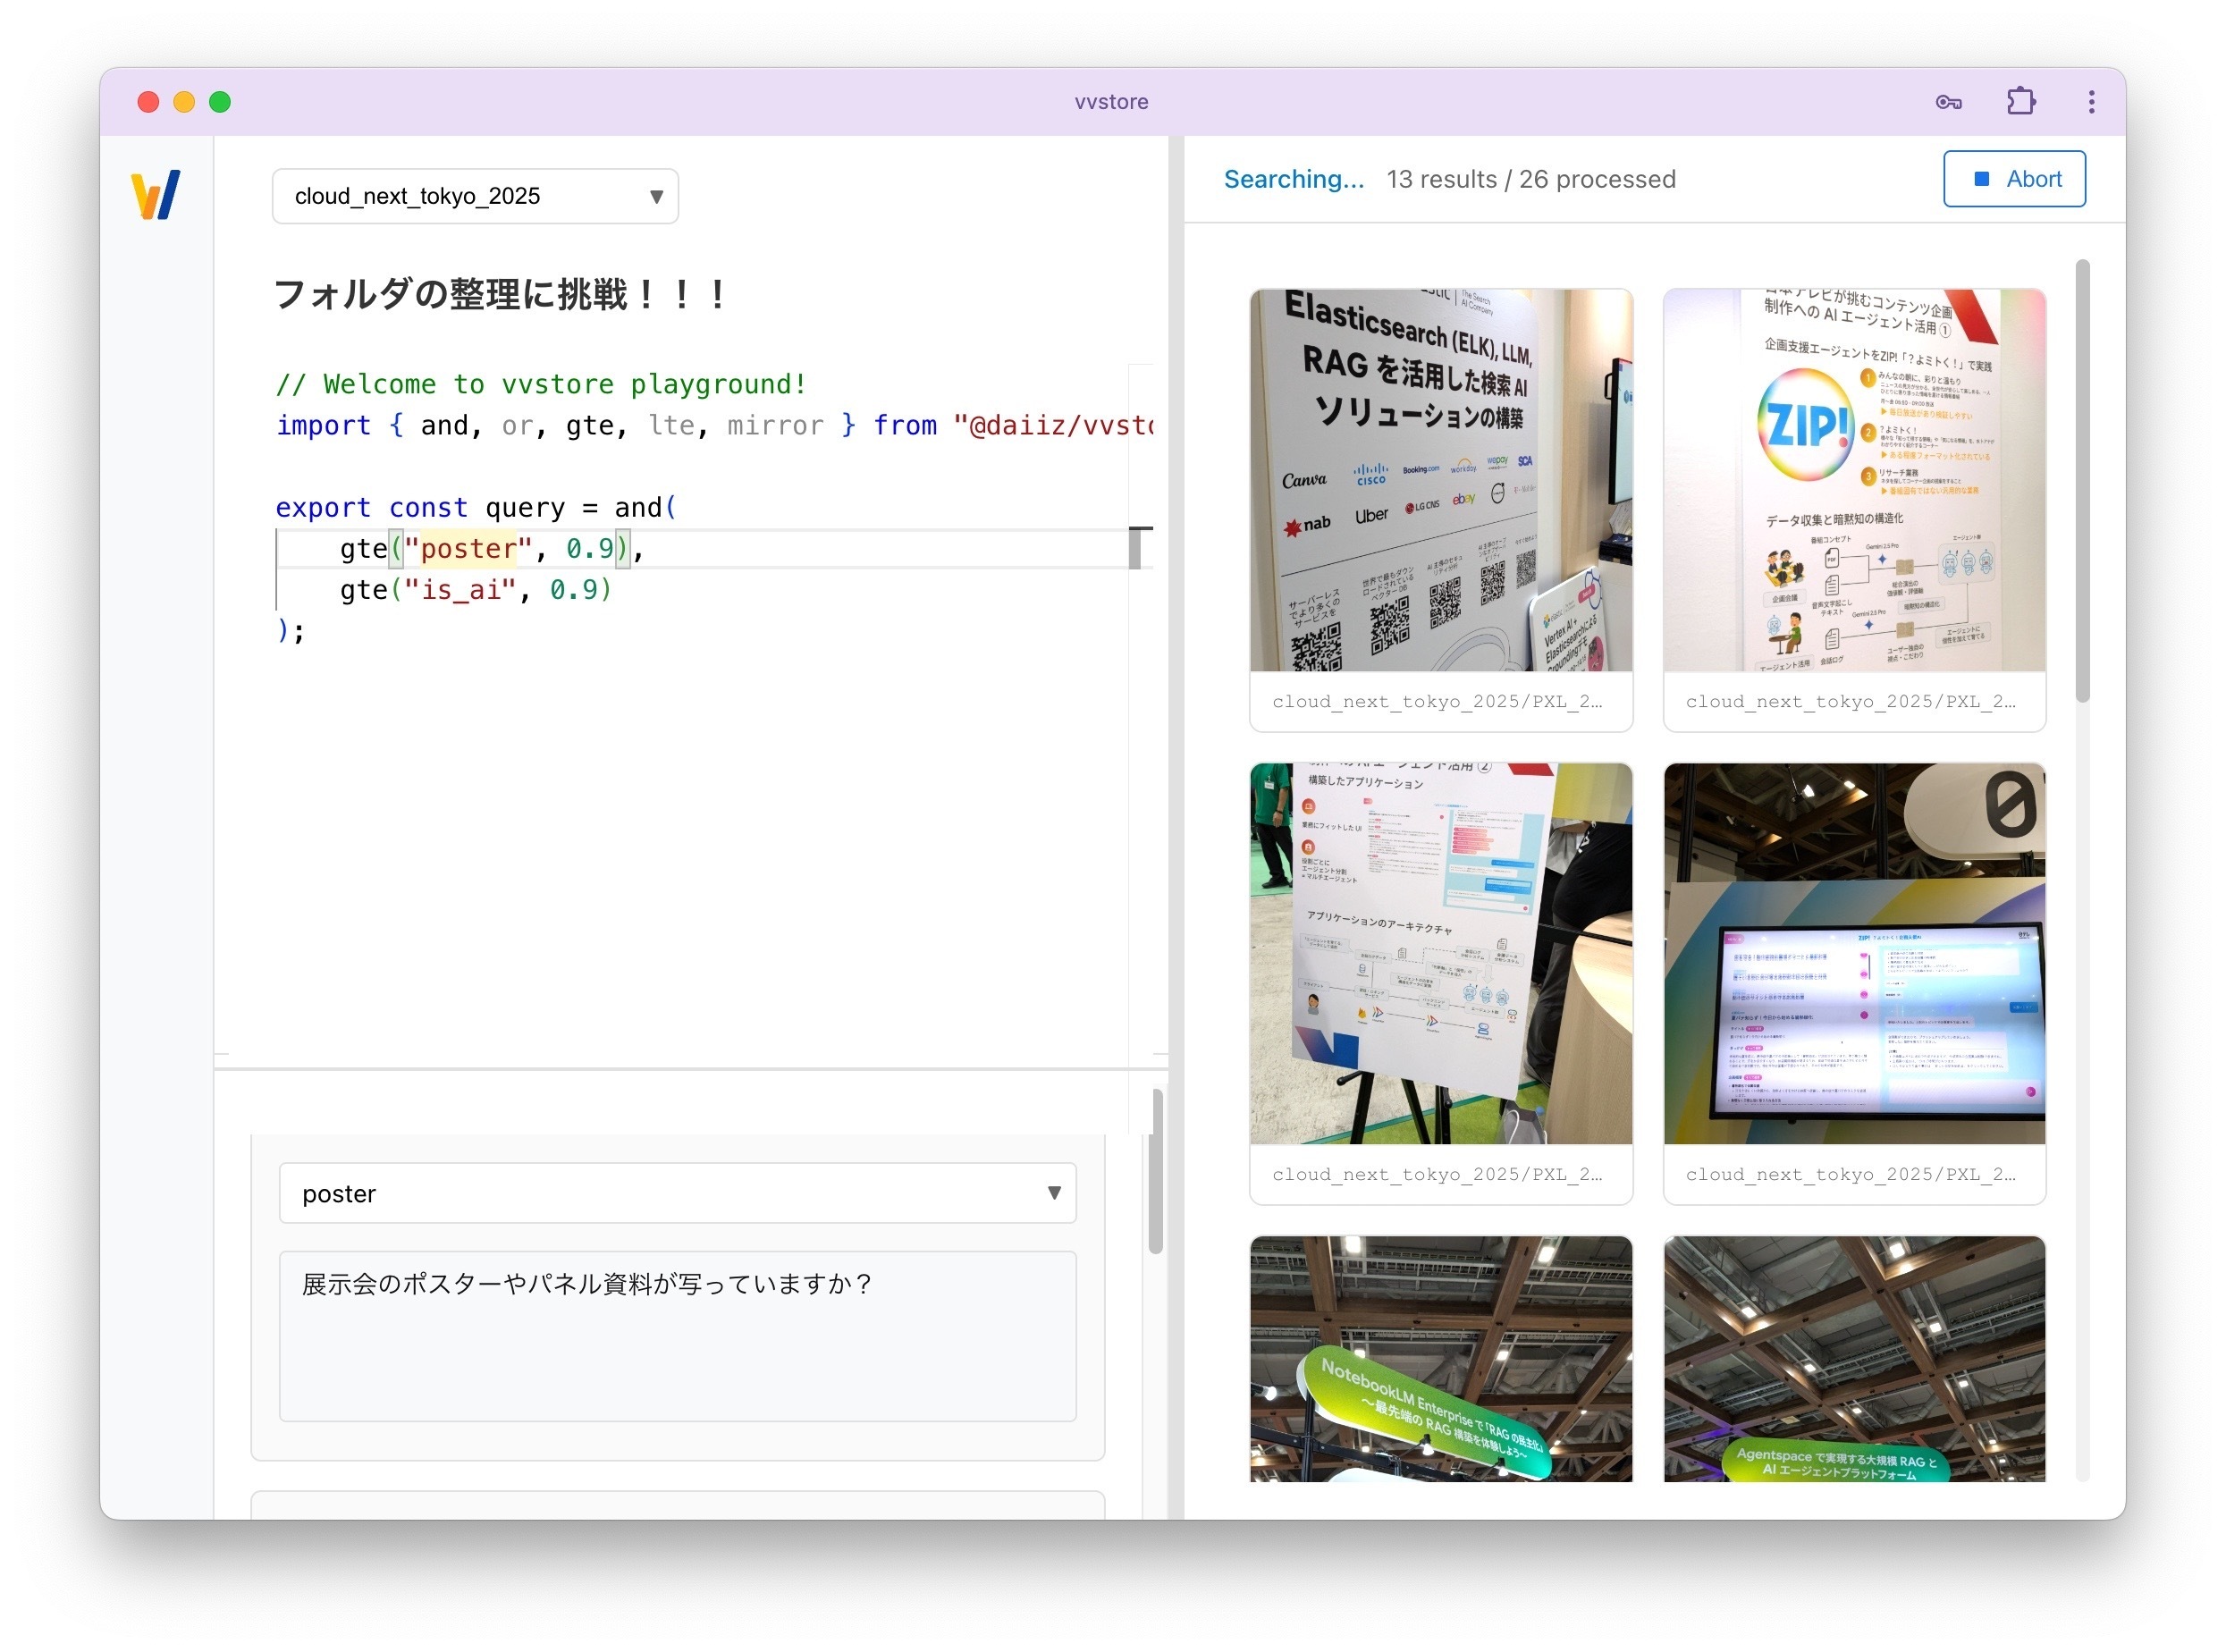Open the Elasticsearch RAG poster thumbnail
This screenshot has height=1652, width=2226.
pyautogui.click(x=1440, y=480)
